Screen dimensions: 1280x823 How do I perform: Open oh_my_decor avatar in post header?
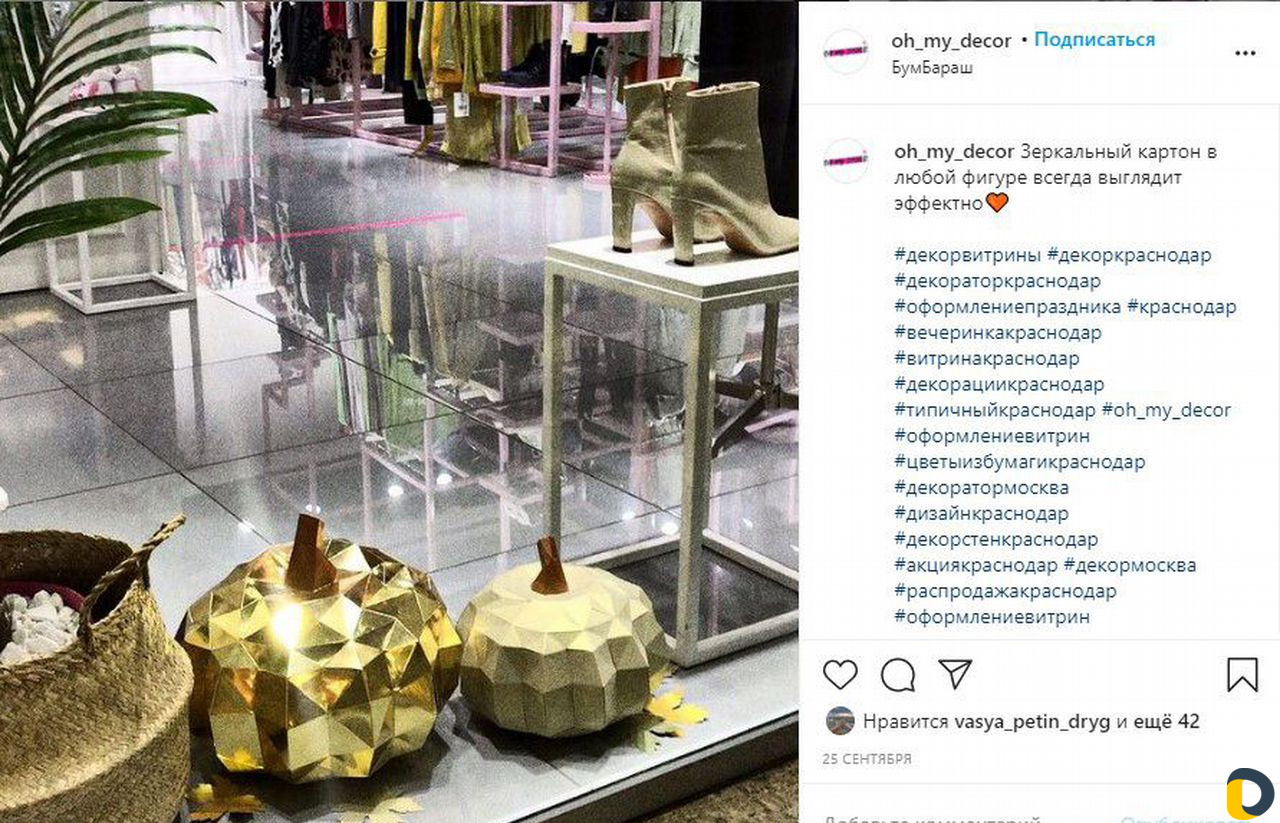coord(846,52)
